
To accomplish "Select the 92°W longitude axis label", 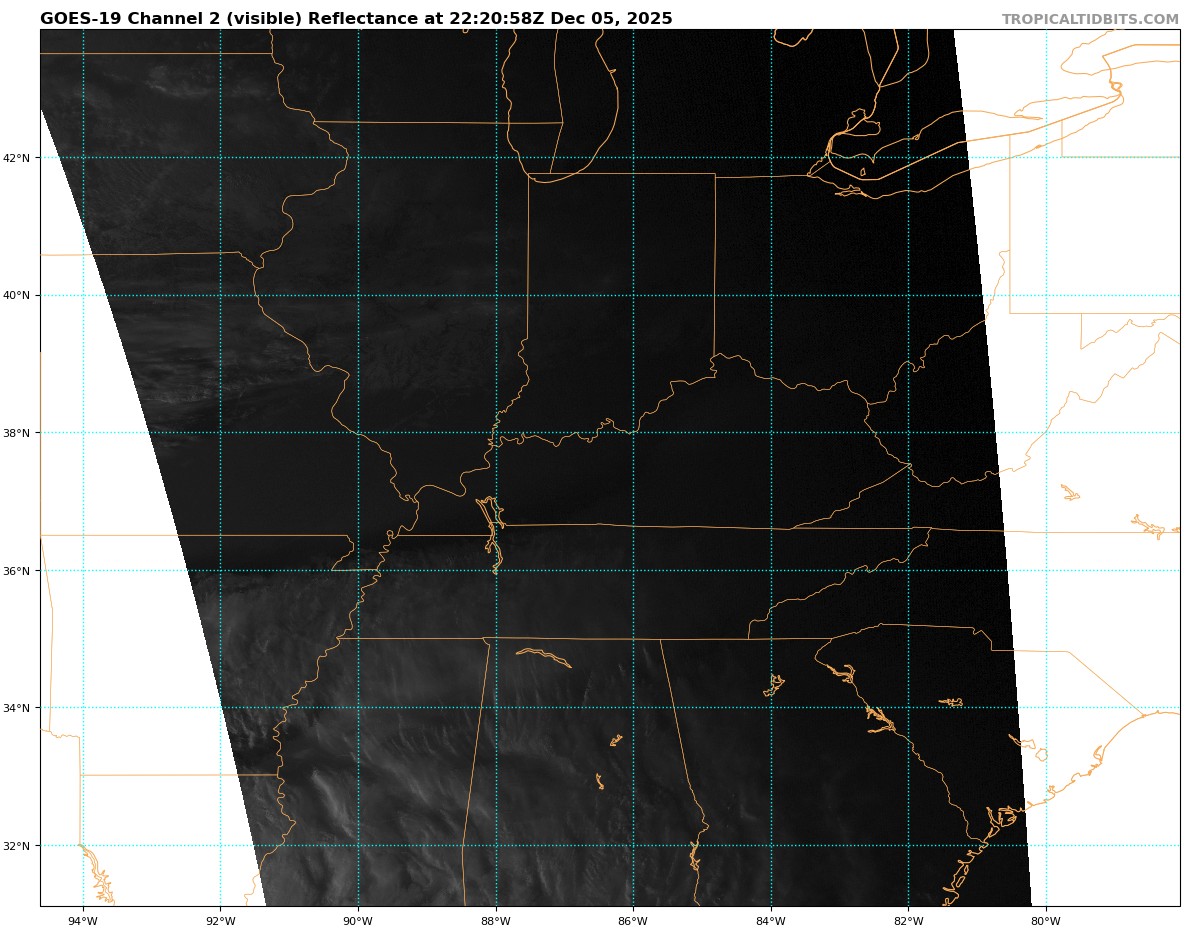I will pos(220,921).
